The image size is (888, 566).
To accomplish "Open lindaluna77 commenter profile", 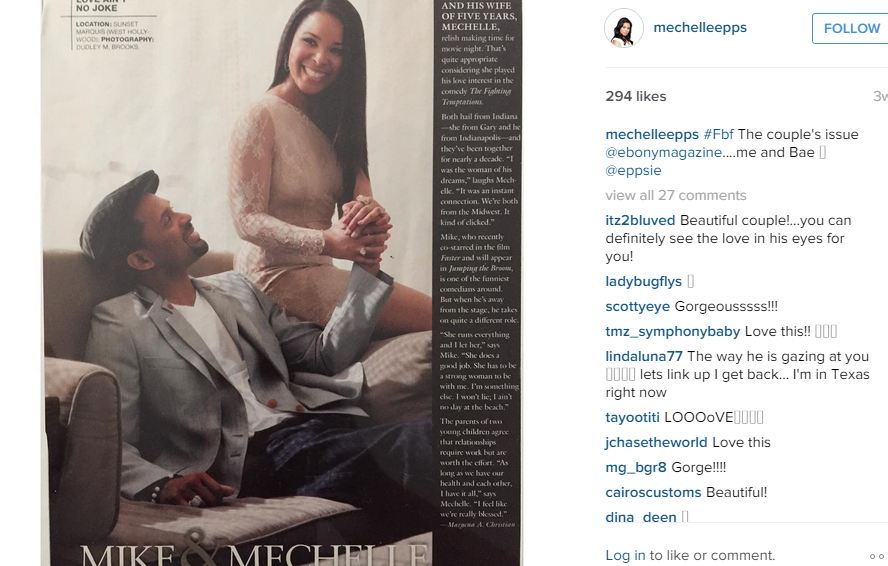I will (x=644, y=356).
